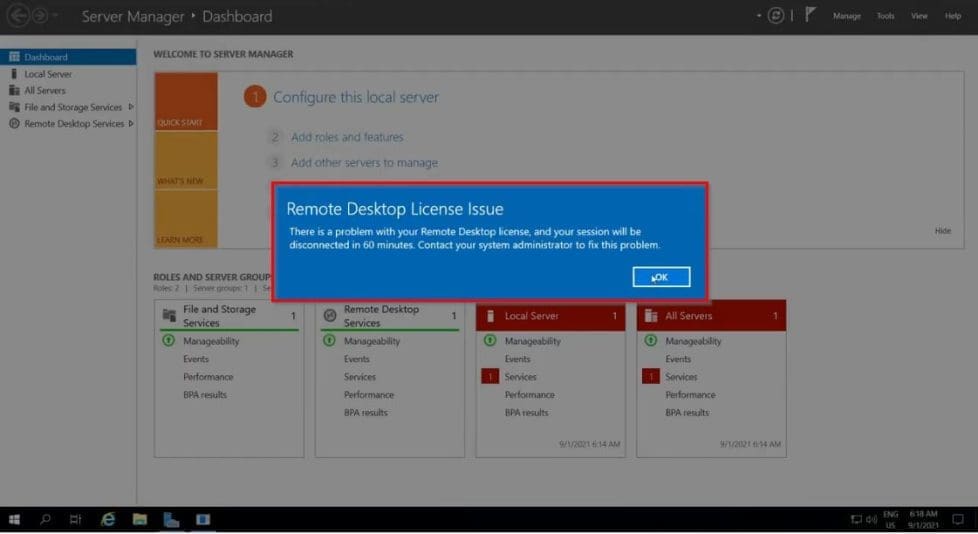
Task: Open Windows Start button
Action: point(15,520)
